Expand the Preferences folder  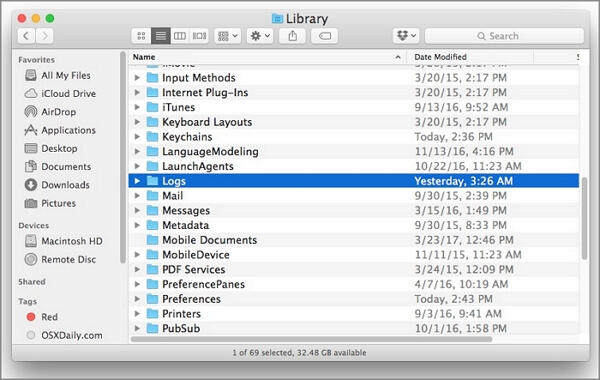click(x=137, y=299)
